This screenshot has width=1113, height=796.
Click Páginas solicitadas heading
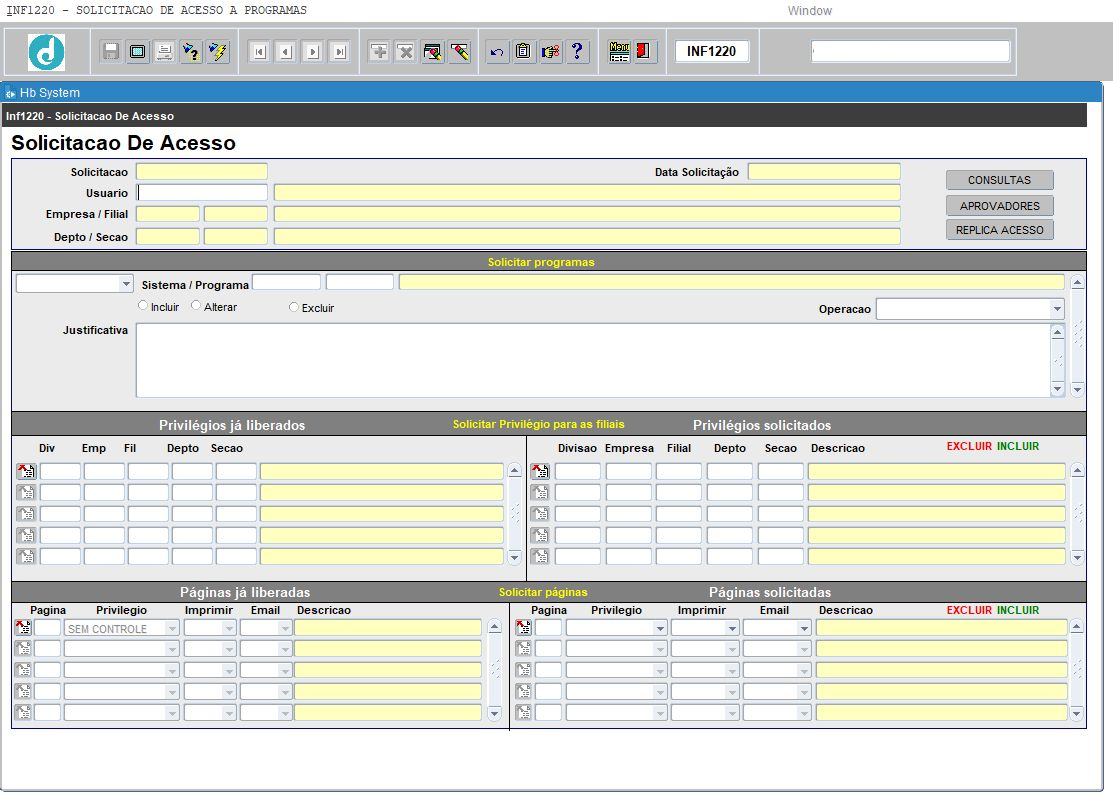[770, 592]
